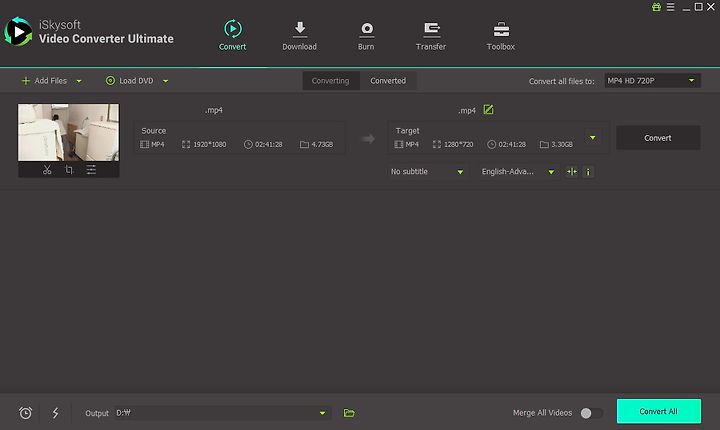Switch to the Converting tab
The image size is (720, 430).
[331, 81]
